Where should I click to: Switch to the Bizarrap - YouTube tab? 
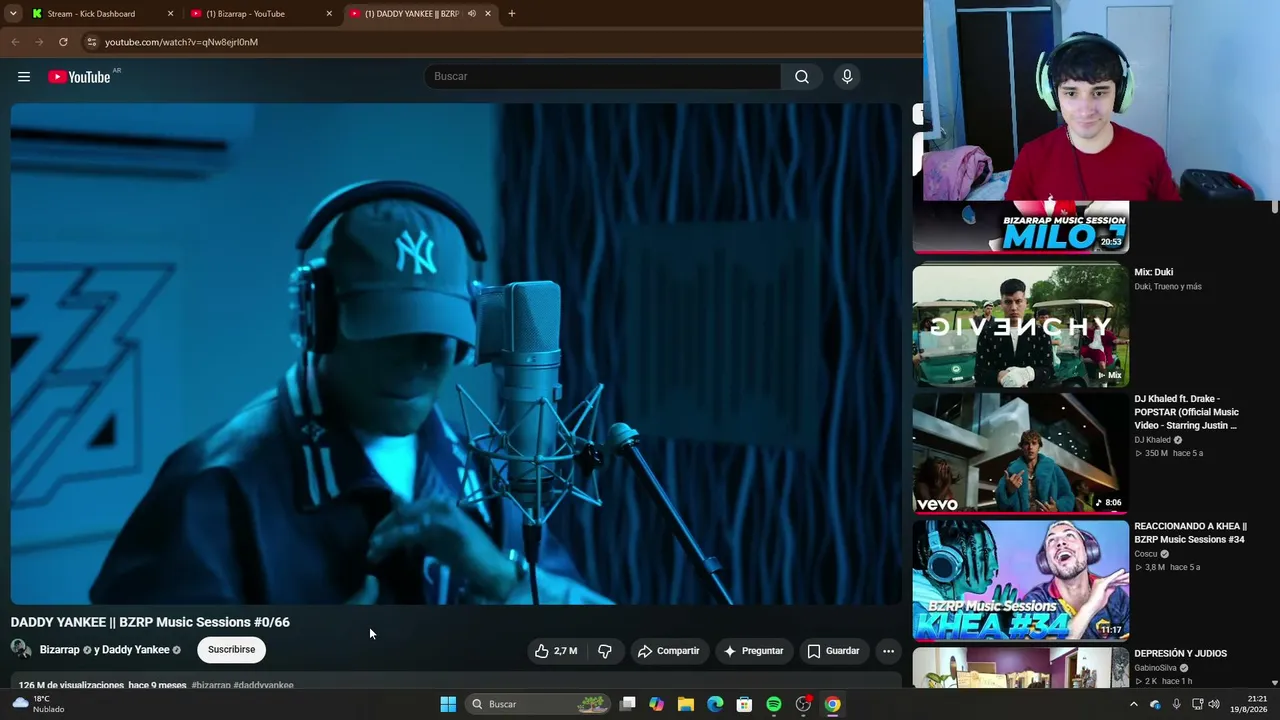pos(260,14)
